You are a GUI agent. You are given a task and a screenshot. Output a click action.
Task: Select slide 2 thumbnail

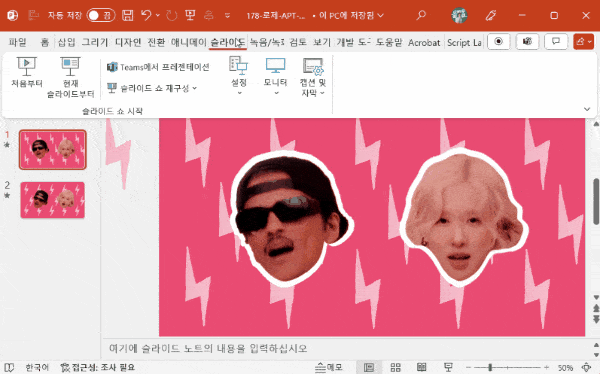(x=53, y=200)
